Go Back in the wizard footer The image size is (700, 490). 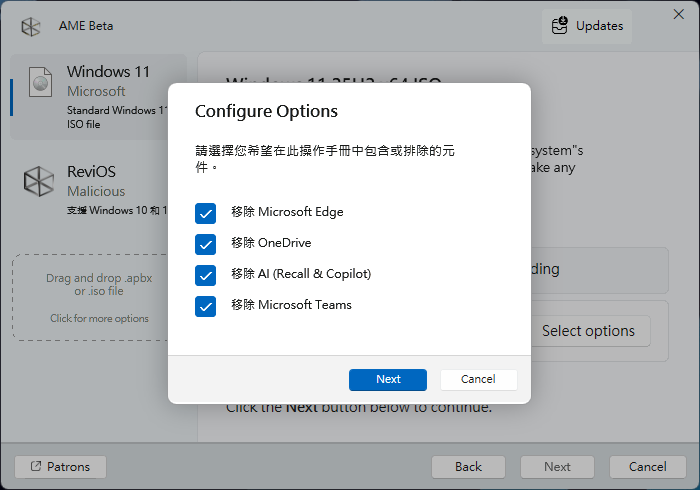[468, 467]
